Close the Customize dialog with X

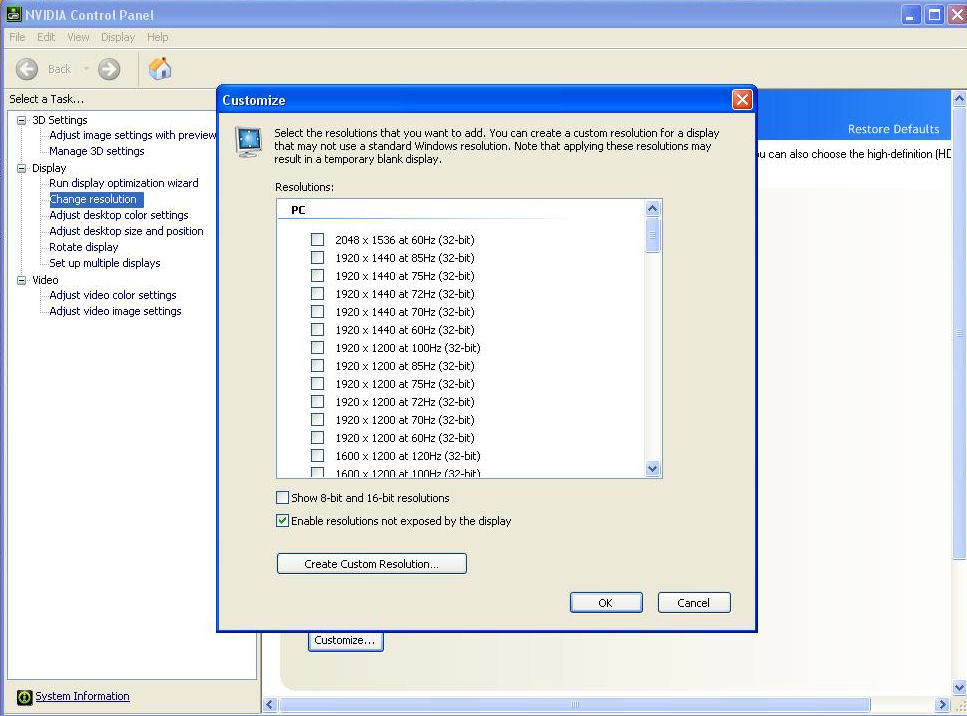point(741,100)
